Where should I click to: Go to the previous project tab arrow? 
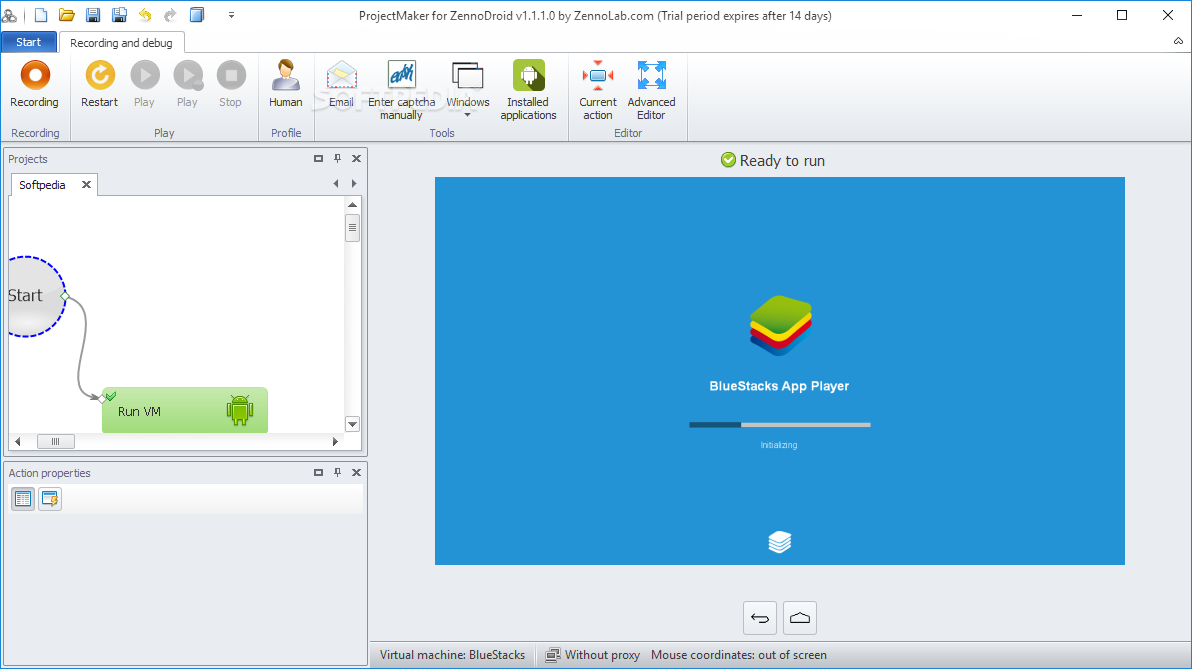click(336, 183)
